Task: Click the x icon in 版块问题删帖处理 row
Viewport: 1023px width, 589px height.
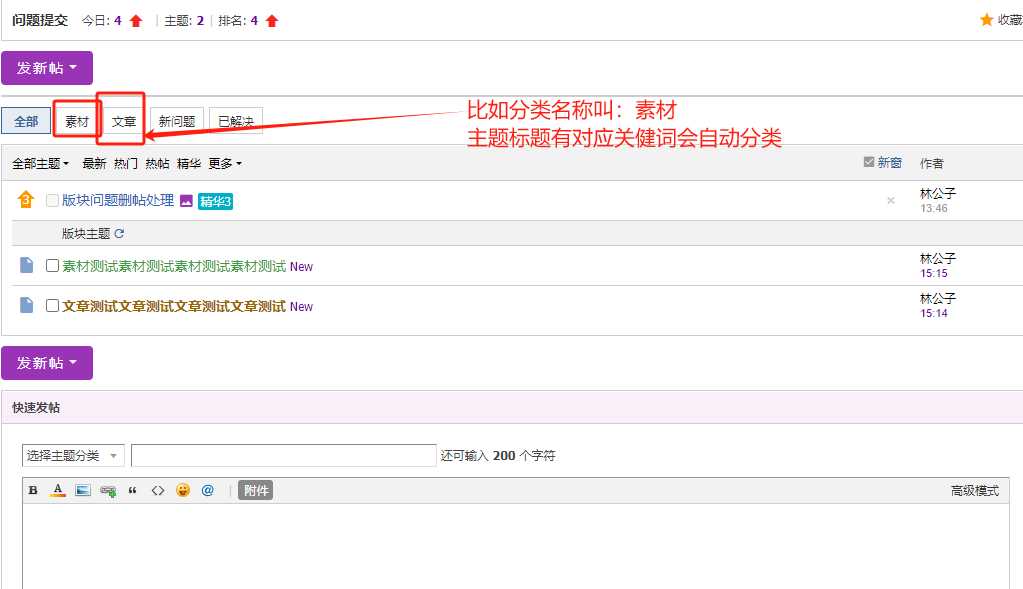Action: tap(891, 201)
